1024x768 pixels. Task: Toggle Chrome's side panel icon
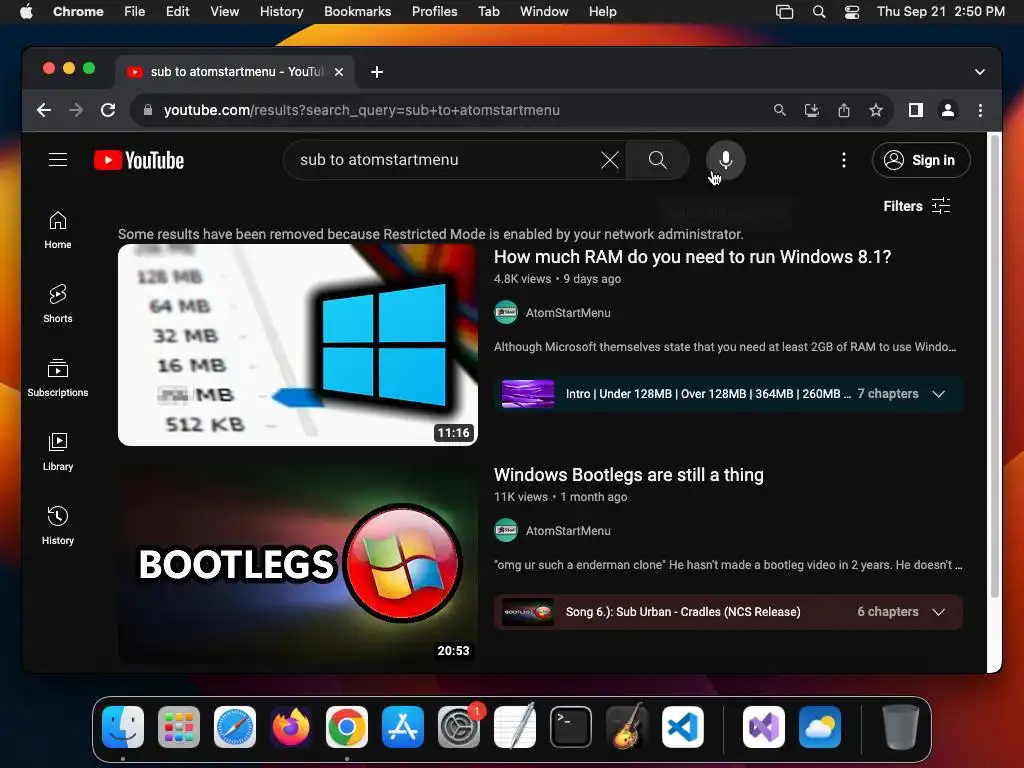(x=916, y=110)
